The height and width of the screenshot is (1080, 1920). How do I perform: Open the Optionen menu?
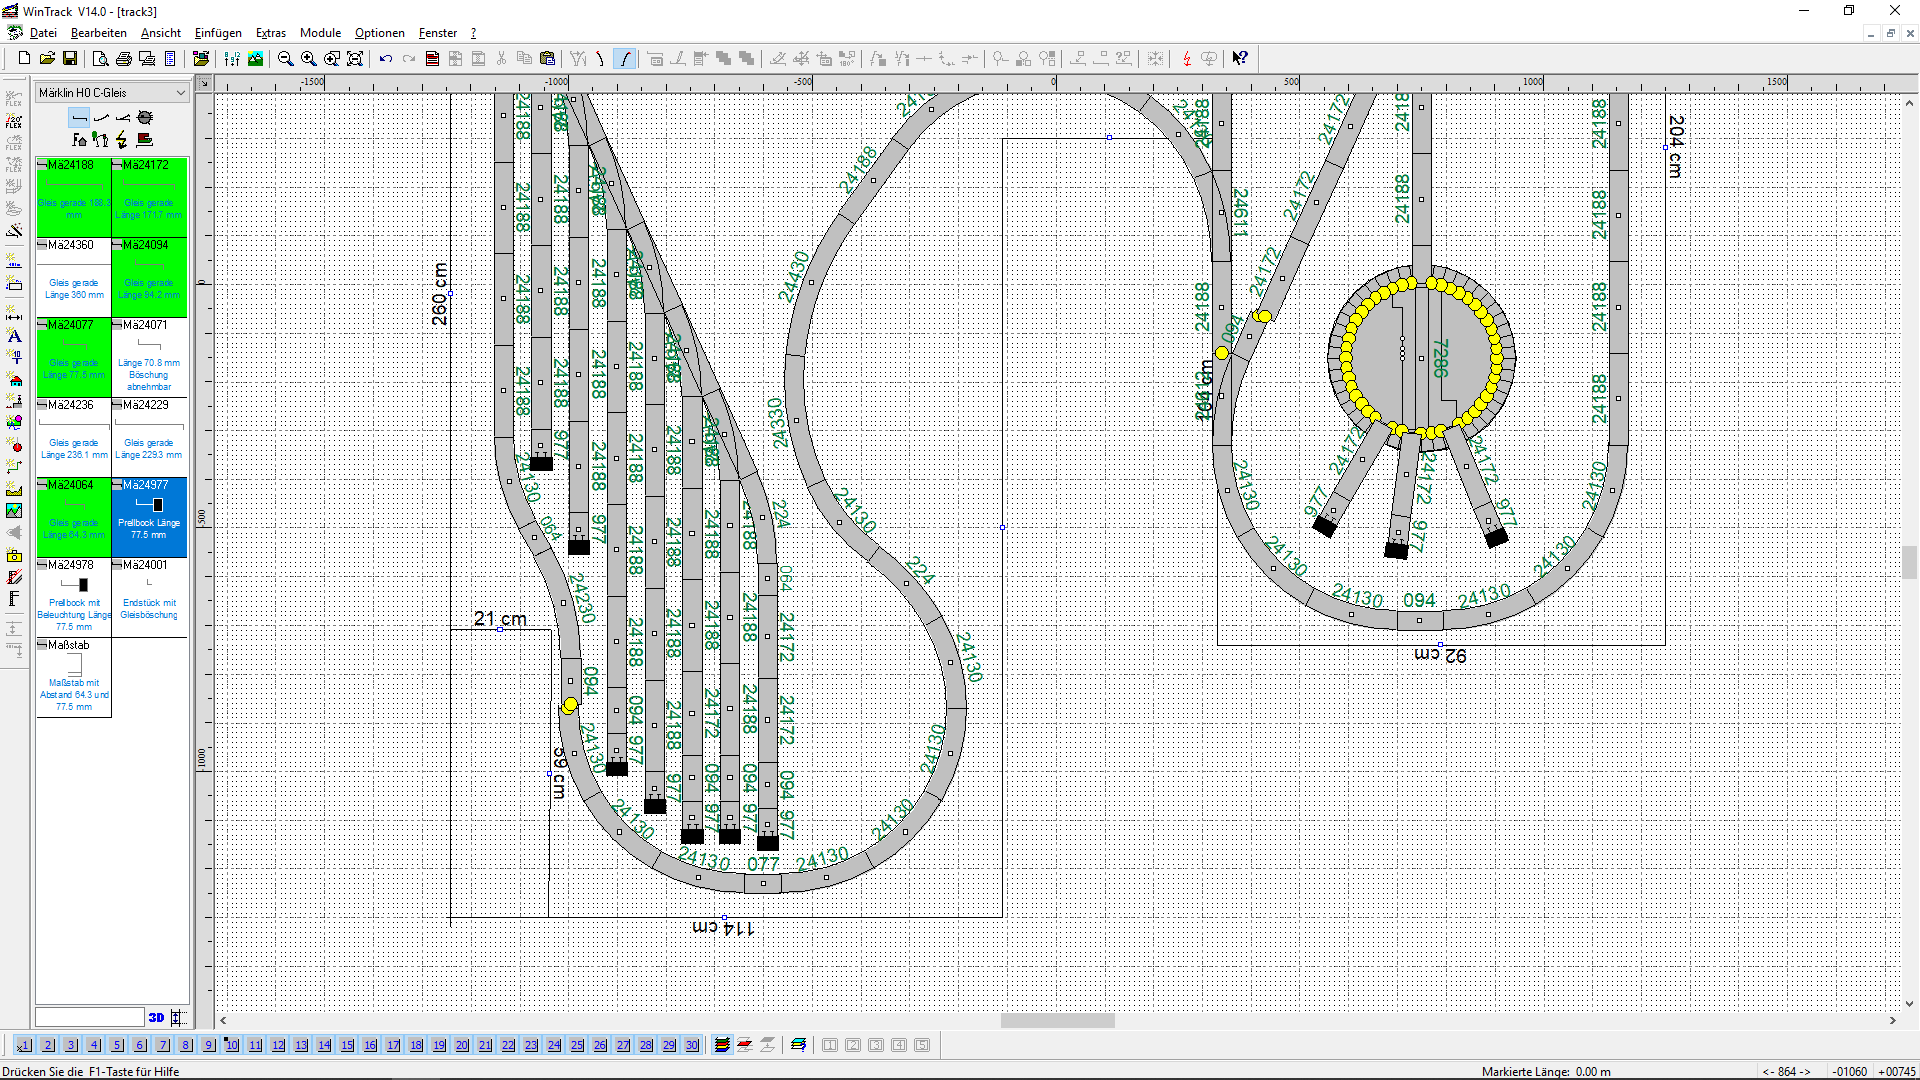point(380,33)
